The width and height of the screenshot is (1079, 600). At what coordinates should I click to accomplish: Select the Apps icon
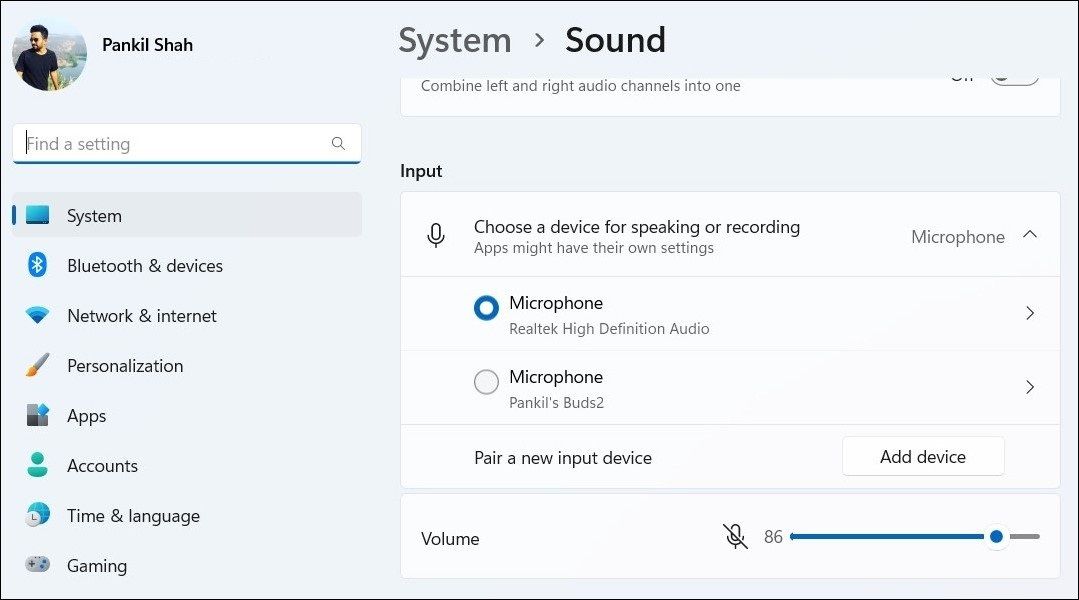(37, 416)
